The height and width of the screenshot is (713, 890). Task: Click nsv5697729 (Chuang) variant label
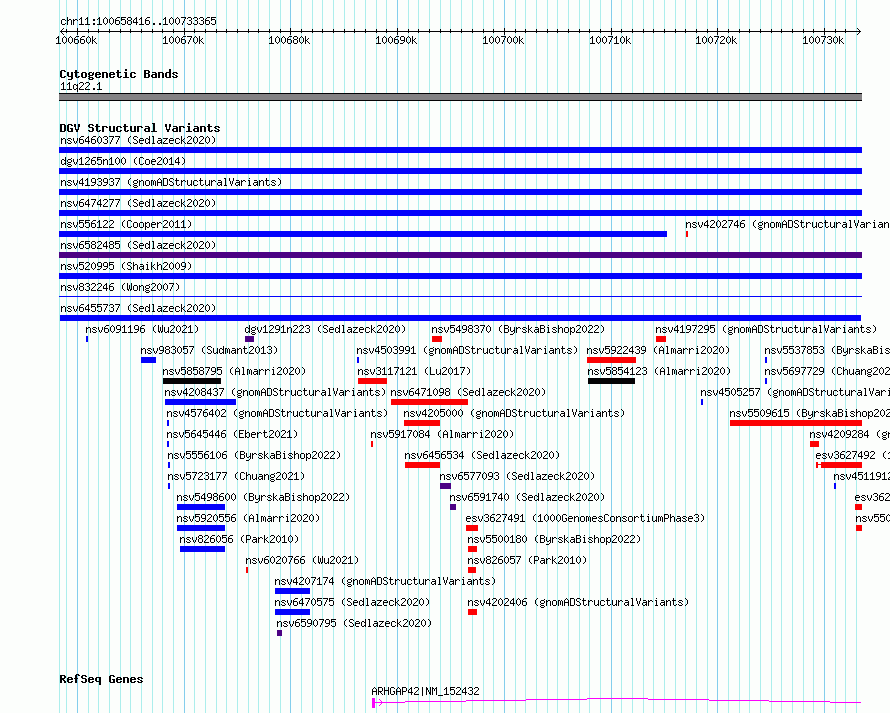click(827, 371)
